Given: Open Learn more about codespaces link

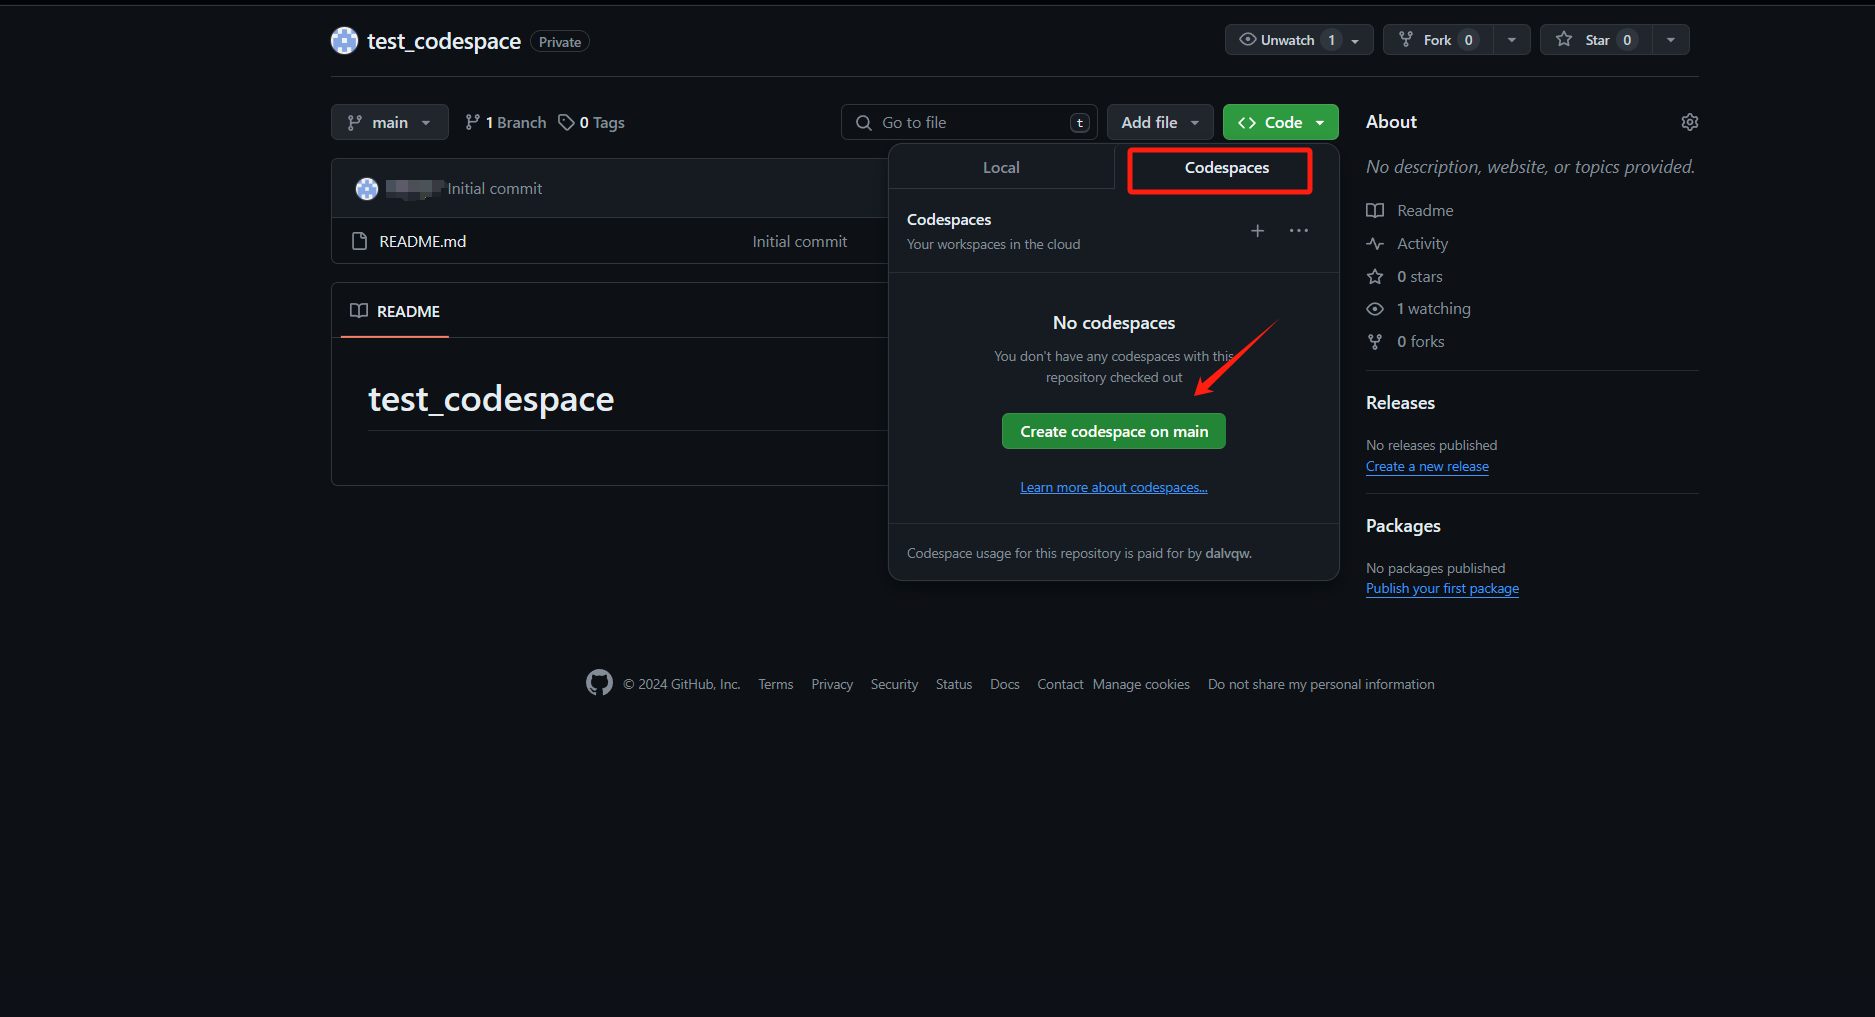Looking at the screenshot, I should click(x=1113, y=487).
